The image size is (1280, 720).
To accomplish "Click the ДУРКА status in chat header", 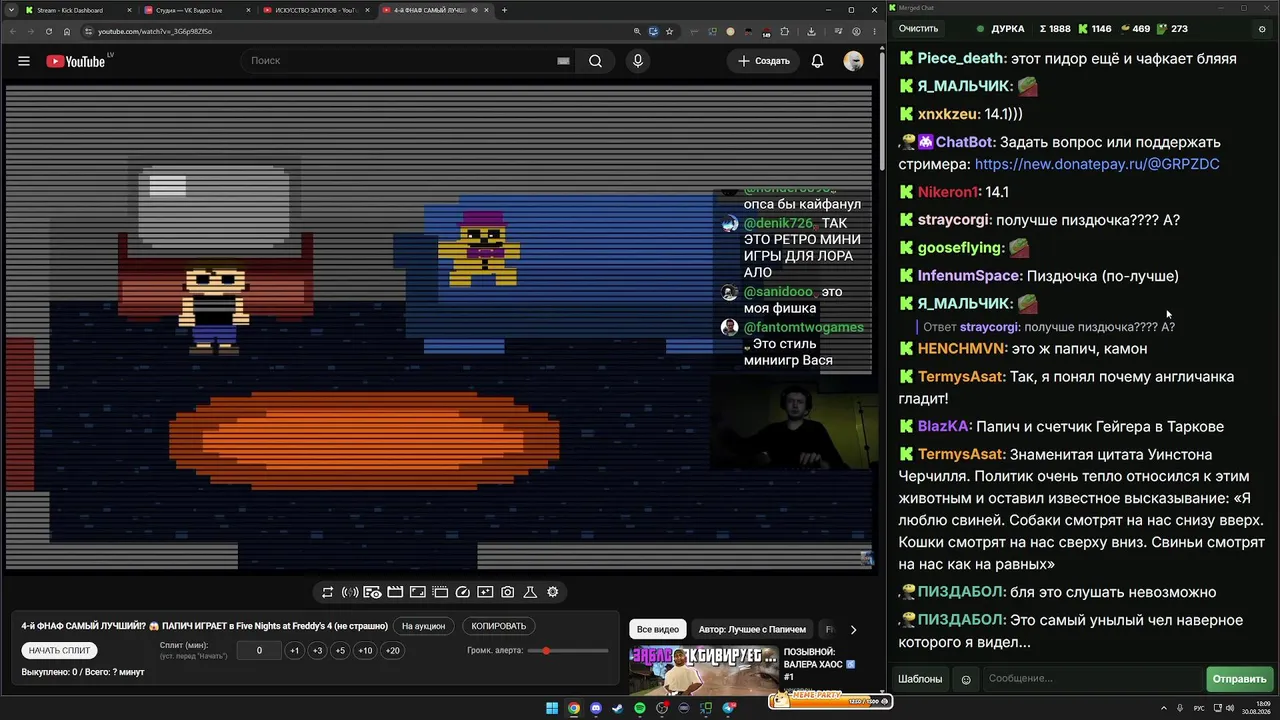I will [1000, 29].
